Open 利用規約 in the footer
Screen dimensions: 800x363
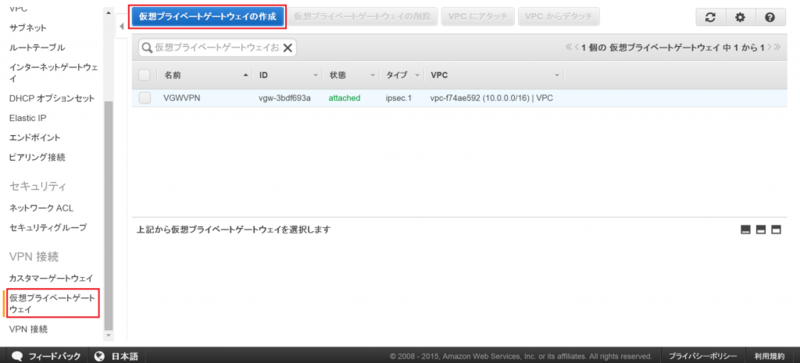pyautogui.click(x=769, y=356)
